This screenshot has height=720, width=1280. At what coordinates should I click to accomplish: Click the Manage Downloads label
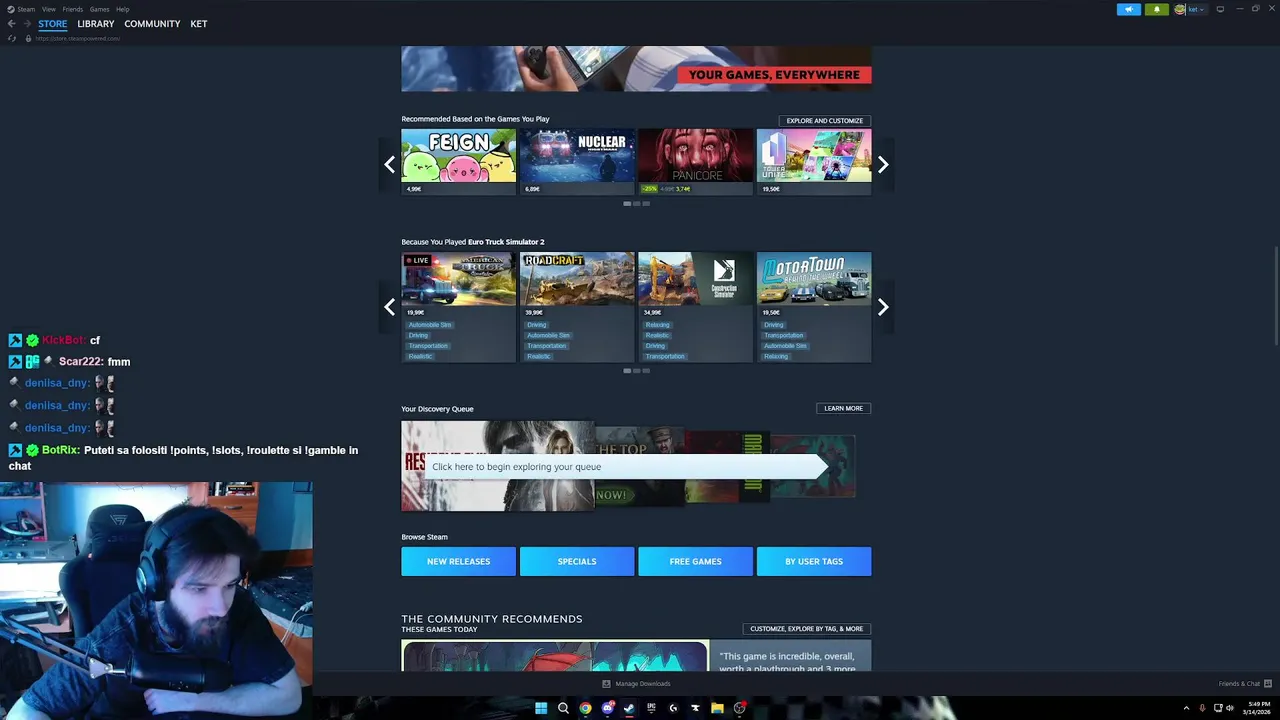pyautogui.click(x=643, y=684)
